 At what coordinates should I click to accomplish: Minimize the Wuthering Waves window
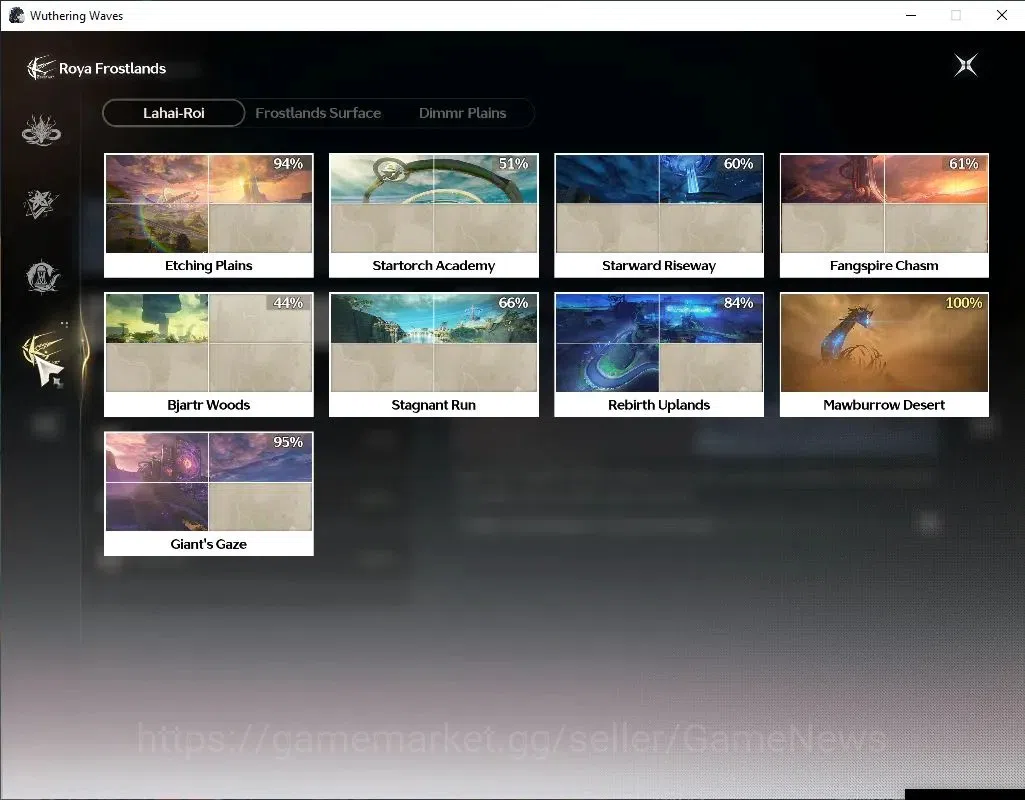(911, 15)
